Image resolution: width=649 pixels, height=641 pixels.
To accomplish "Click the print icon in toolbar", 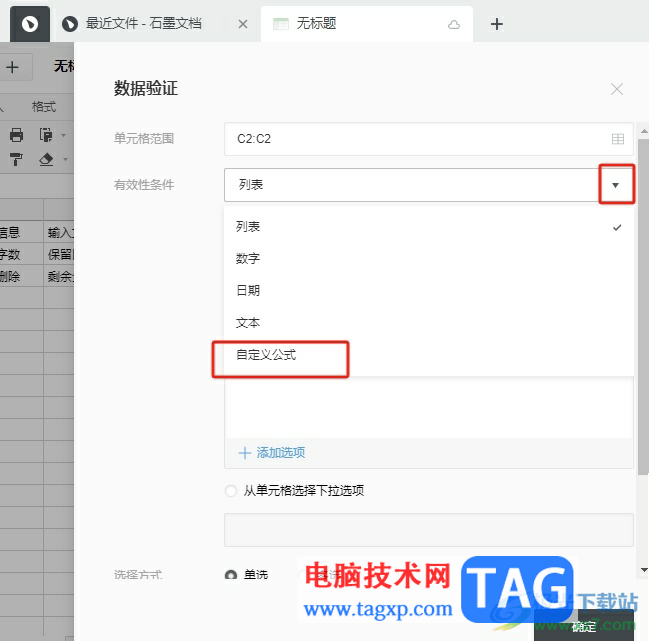I will click(17, 135).
